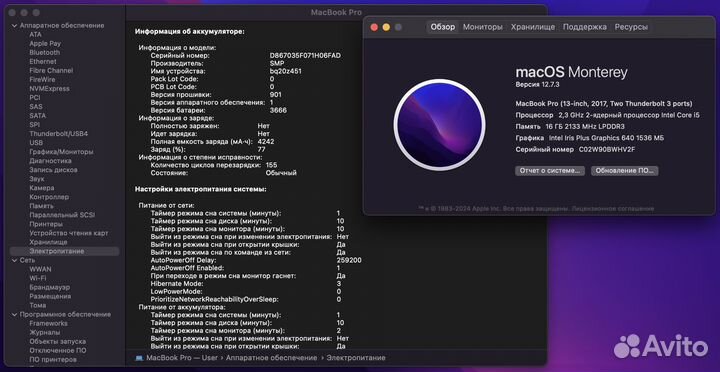
Task: Select Камера in the sidebar
Action: tap(42, 188)
